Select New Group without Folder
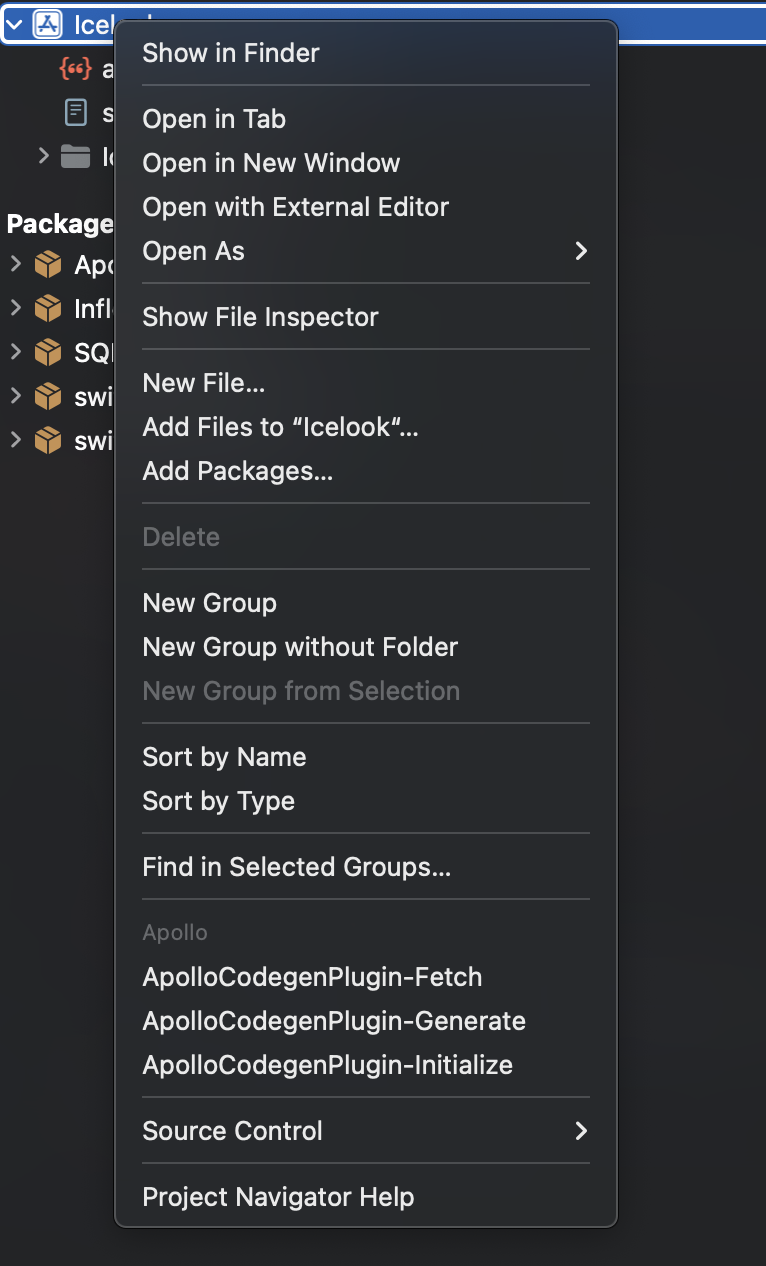This screenshot has width=766, height=1266. click(x=366, y=647)
